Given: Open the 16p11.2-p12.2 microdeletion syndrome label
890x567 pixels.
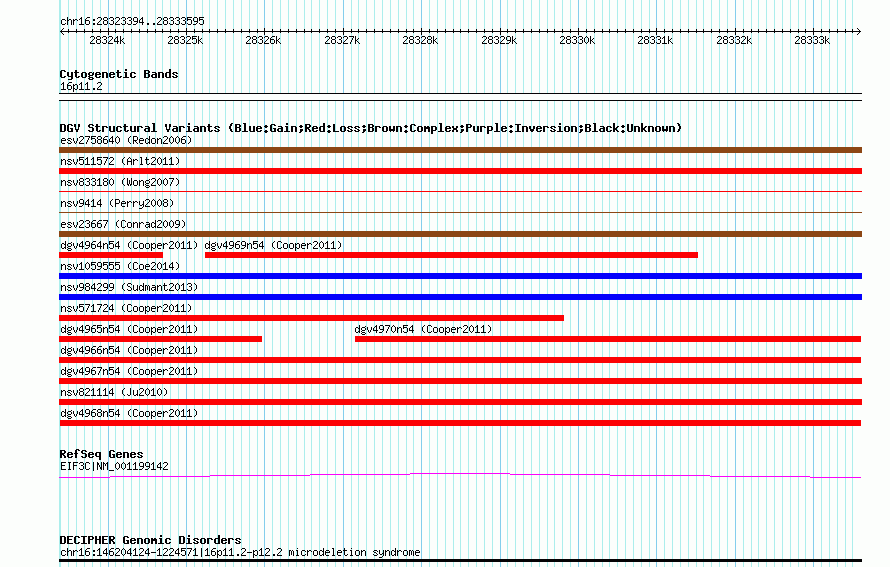Looking at the screenshot, I should [x=240, y=552].
